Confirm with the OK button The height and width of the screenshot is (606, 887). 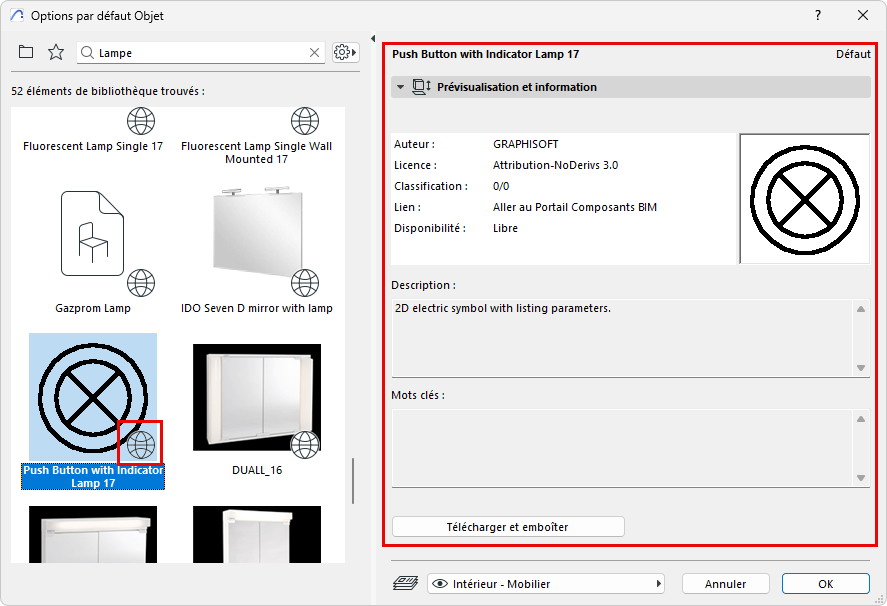(825, 583)
